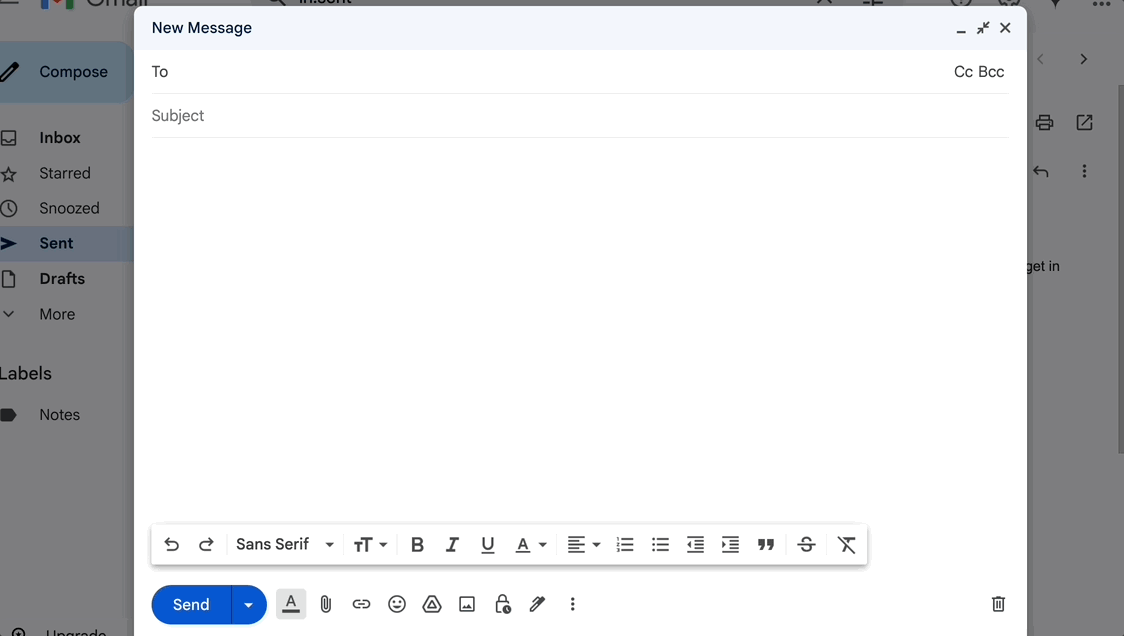Screen dimensions: 1124x636
Task: Close the New Message window
Action: pos(1005,28)
